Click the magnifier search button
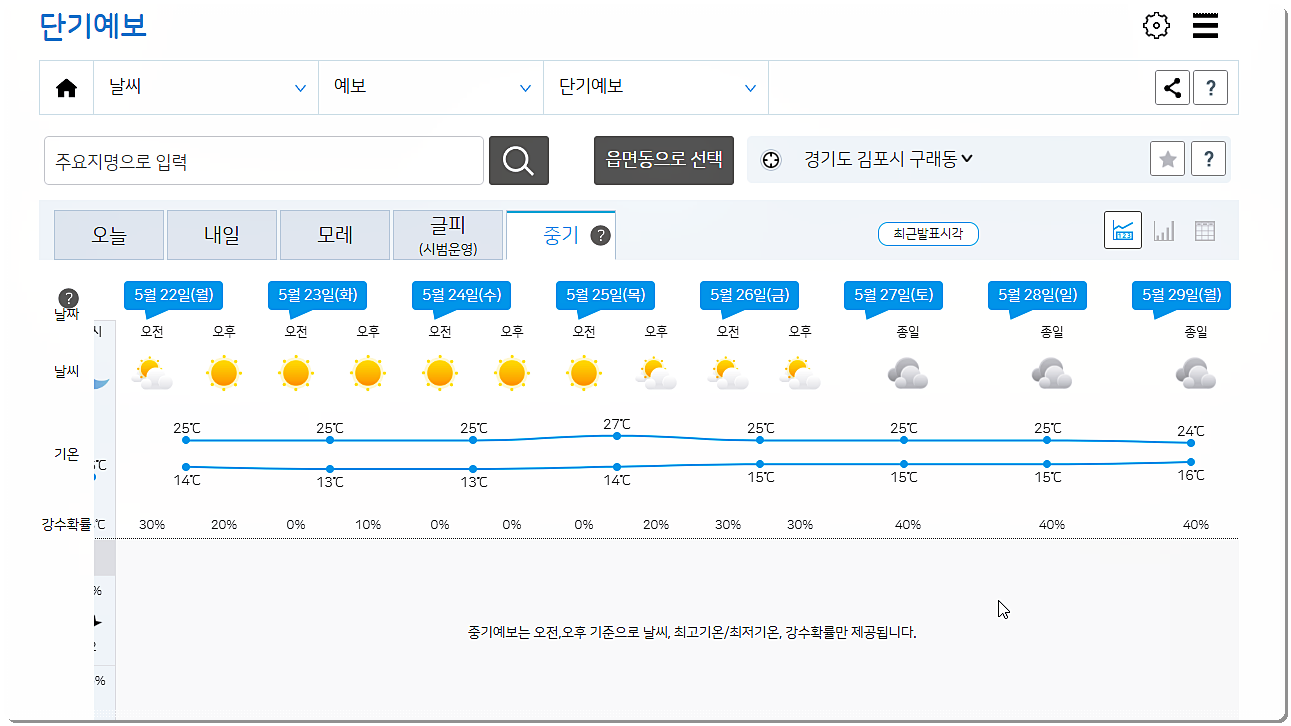The image size is (1291, 726). pos(518,160)
